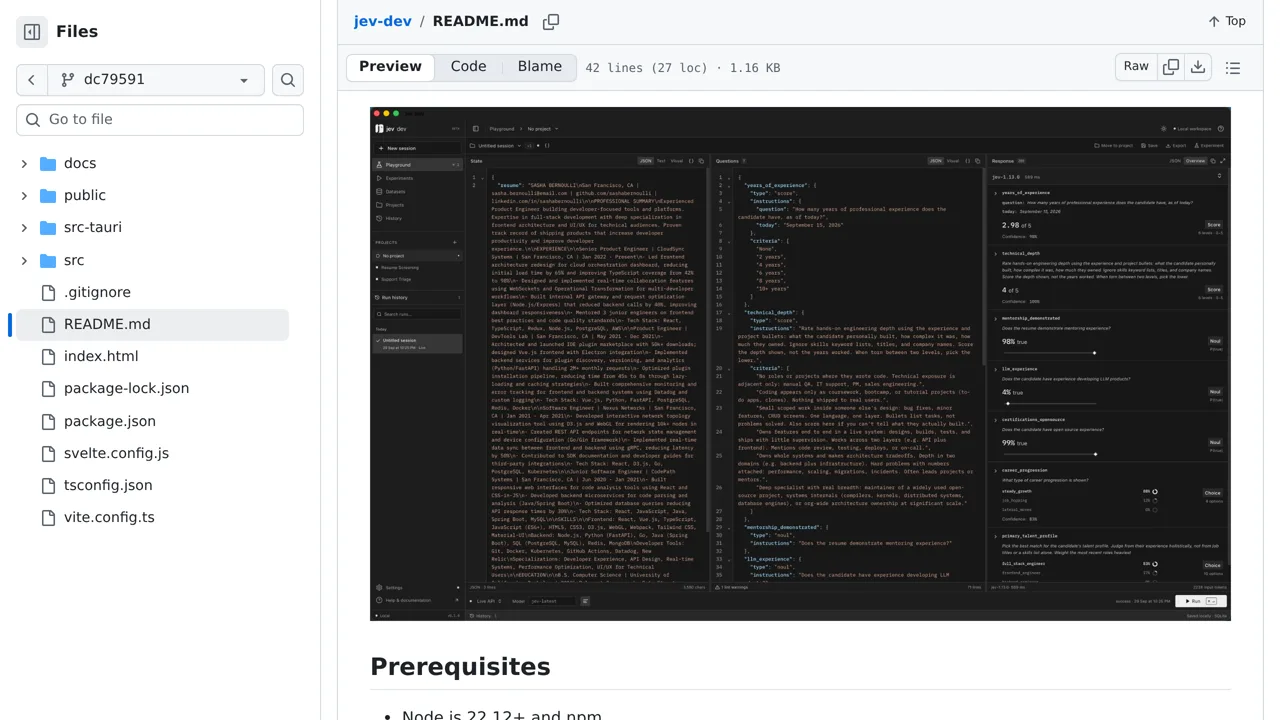This screenshot has width=1280, height=720.
Task: Go to jev-dev repository root breadcrumb
Action: [382, 21]
